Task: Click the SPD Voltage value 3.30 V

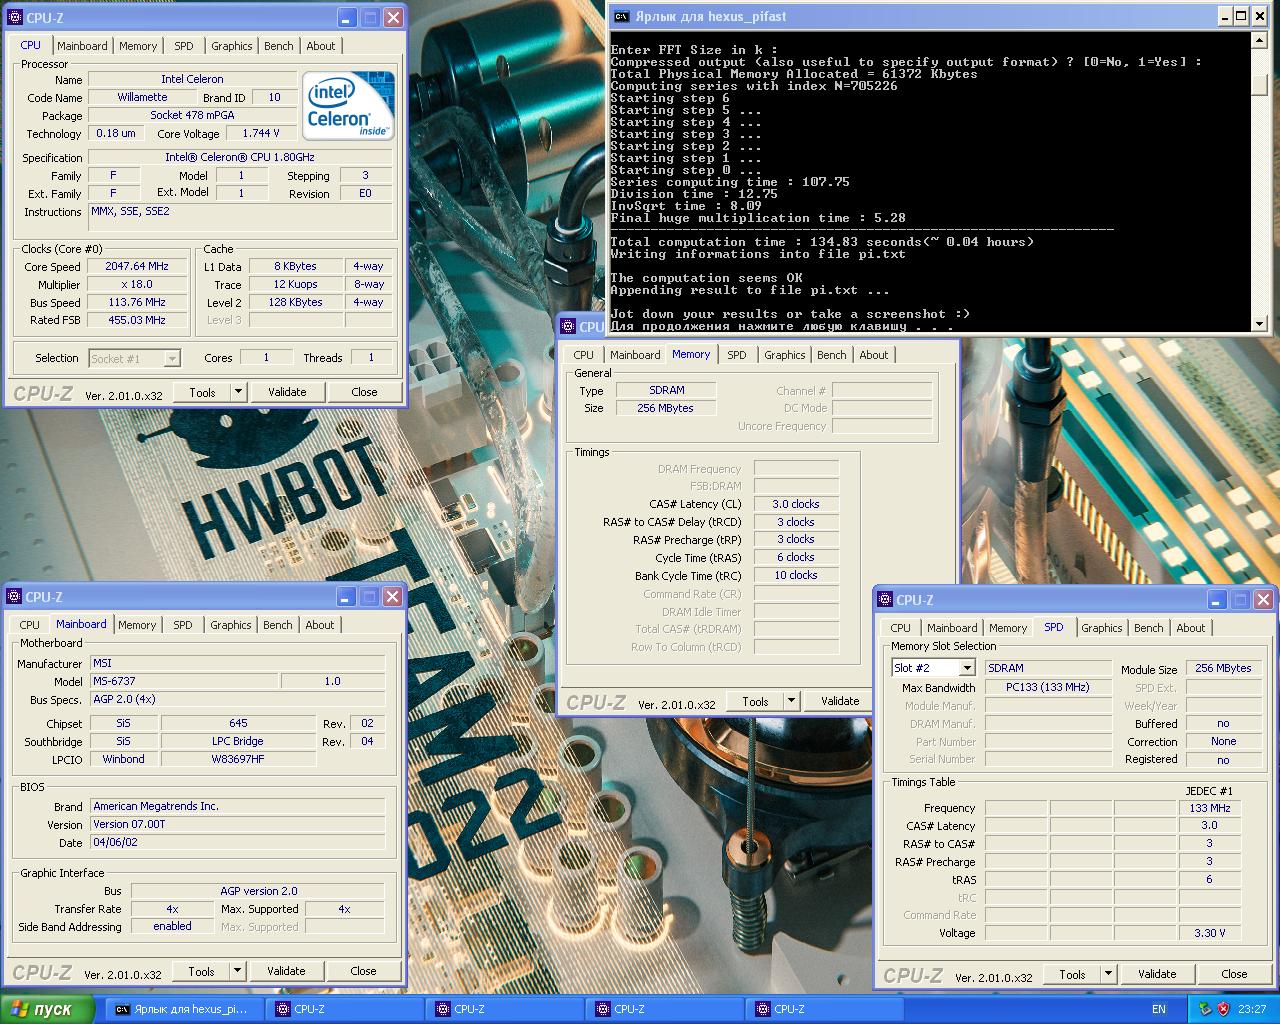Action: pyautogui.click(x=1209, y=933)
